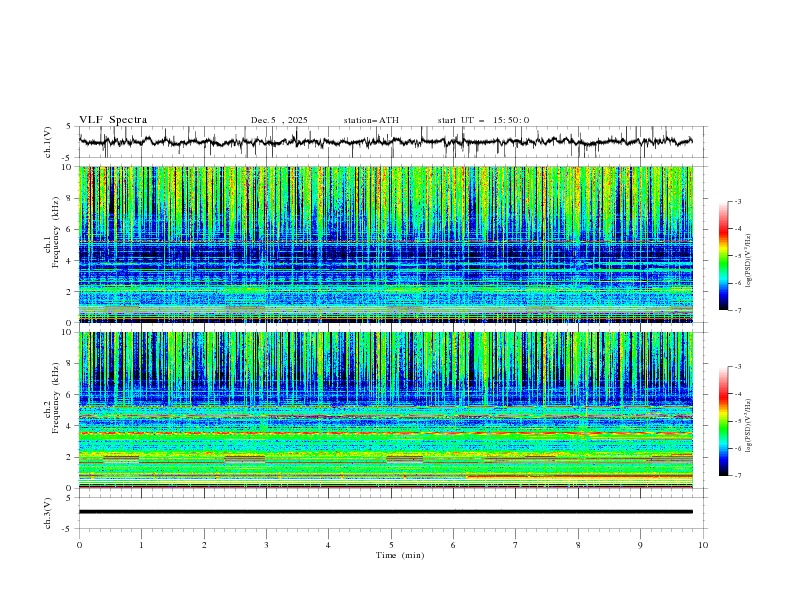Click the upper color bar "-7" tick label
The height and width of the screenshot is (612, 792).
[x=738, y=310]
